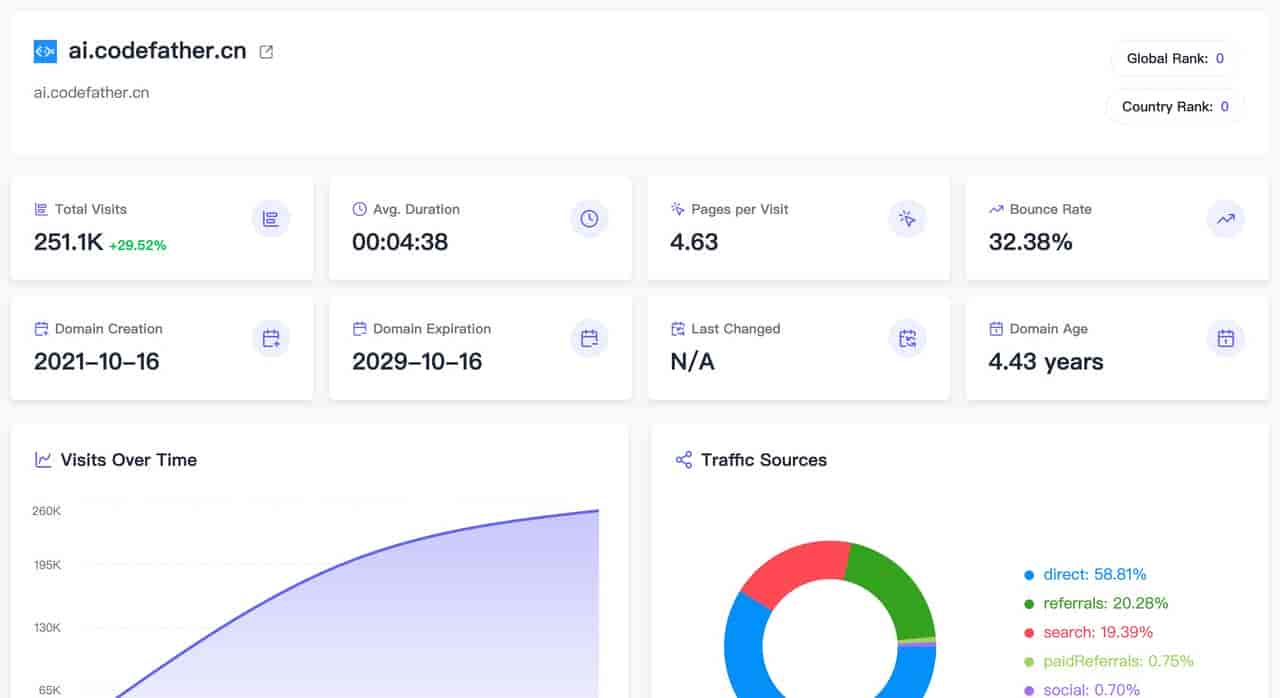Click the Total Visits round chart icon
Image resolution: width=1280 pixels, height=698 pixels.
(x=271, y=218)
